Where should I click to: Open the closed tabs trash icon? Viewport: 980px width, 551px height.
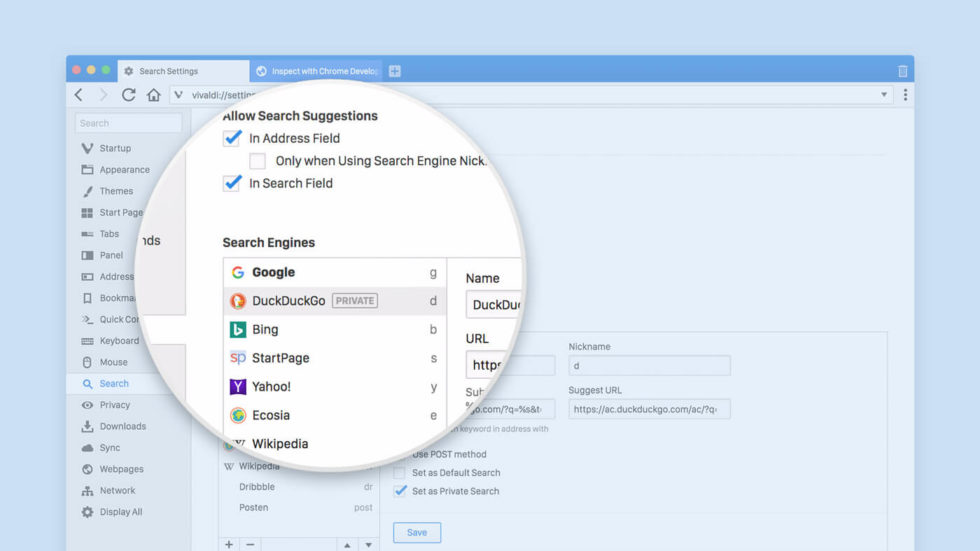point(902,71)
